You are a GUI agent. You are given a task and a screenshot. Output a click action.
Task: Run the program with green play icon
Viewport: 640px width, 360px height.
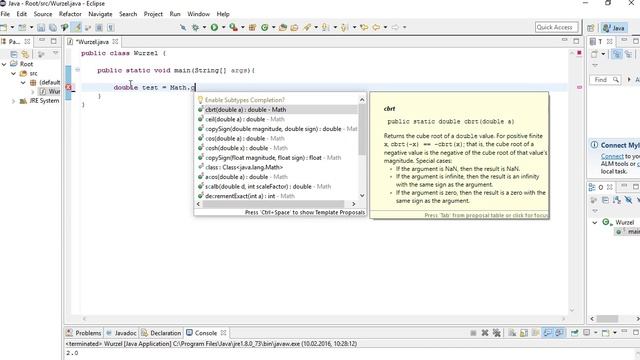[x=214, y=27]
